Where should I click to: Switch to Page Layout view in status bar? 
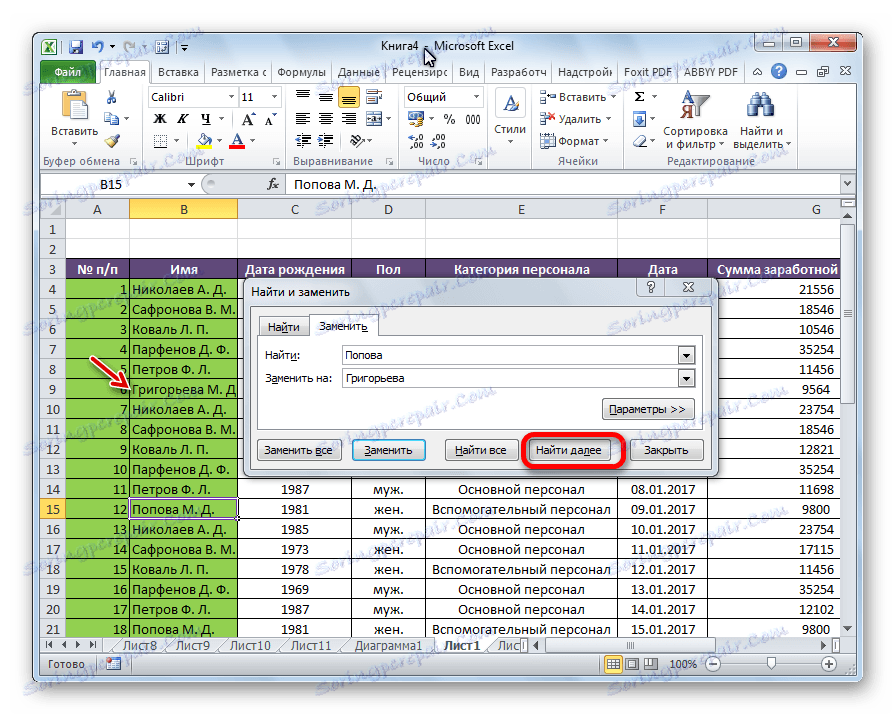pyautogui.click(x=634, y=664)
